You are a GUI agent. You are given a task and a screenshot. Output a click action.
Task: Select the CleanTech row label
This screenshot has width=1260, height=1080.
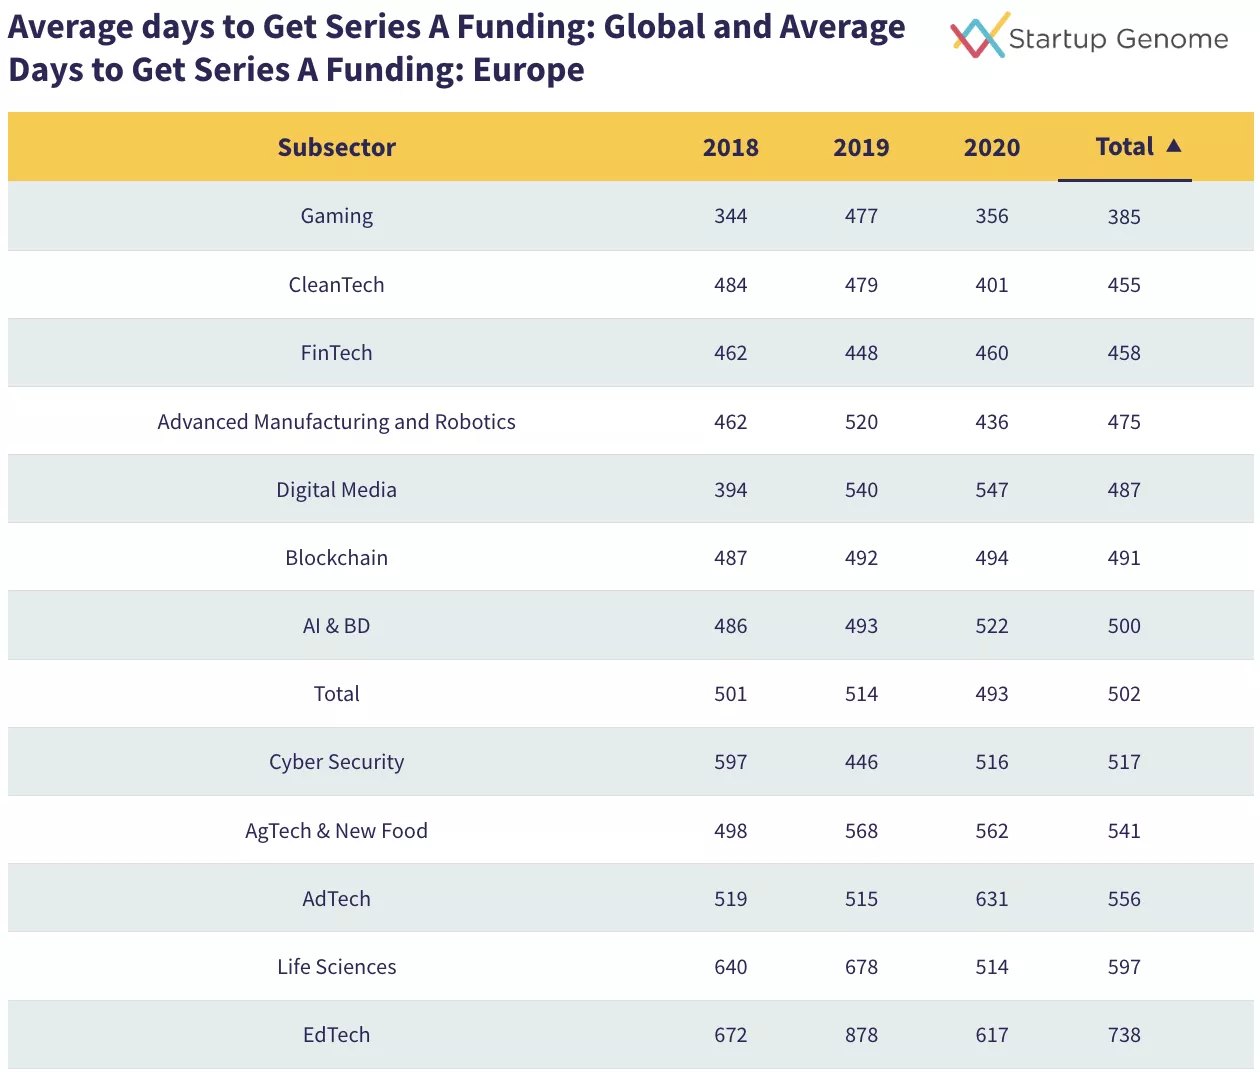[336, 285]
